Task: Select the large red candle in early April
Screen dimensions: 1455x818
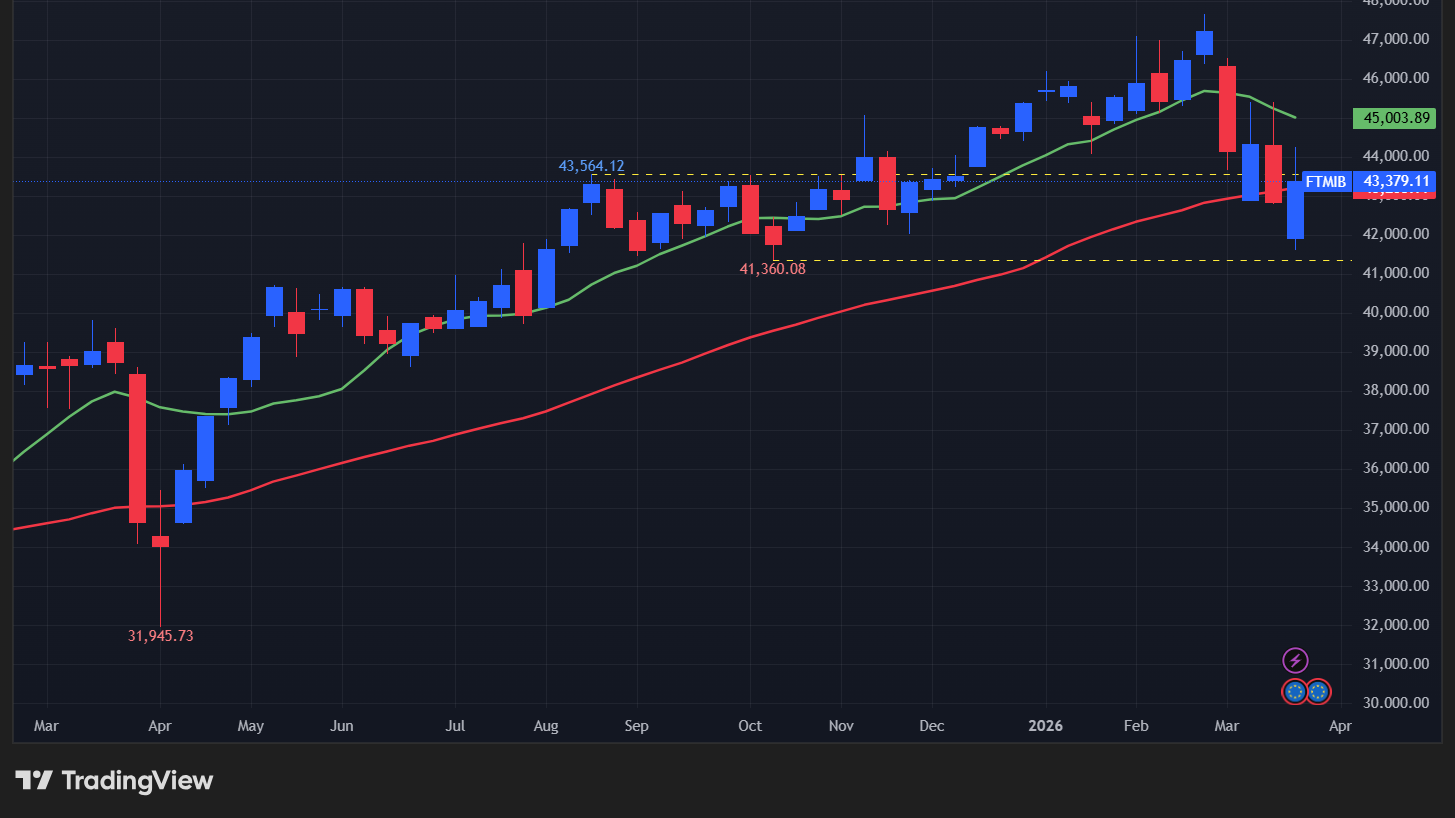Action: point(138,448)
